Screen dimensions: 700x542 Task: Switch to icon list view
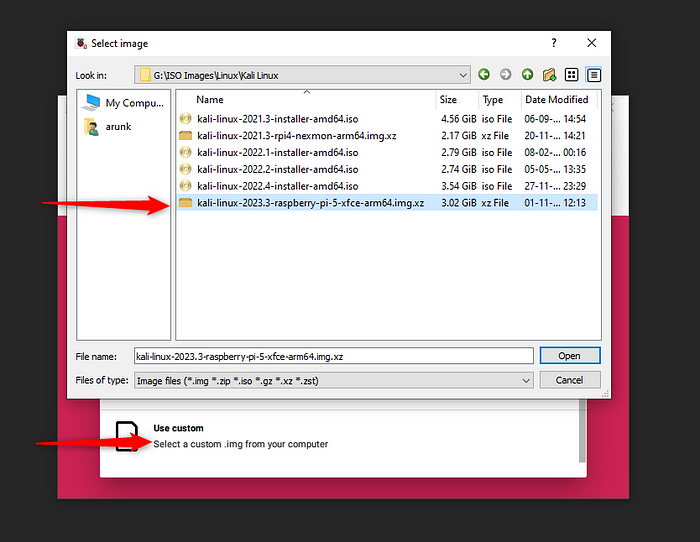click(x=572, y=75)
